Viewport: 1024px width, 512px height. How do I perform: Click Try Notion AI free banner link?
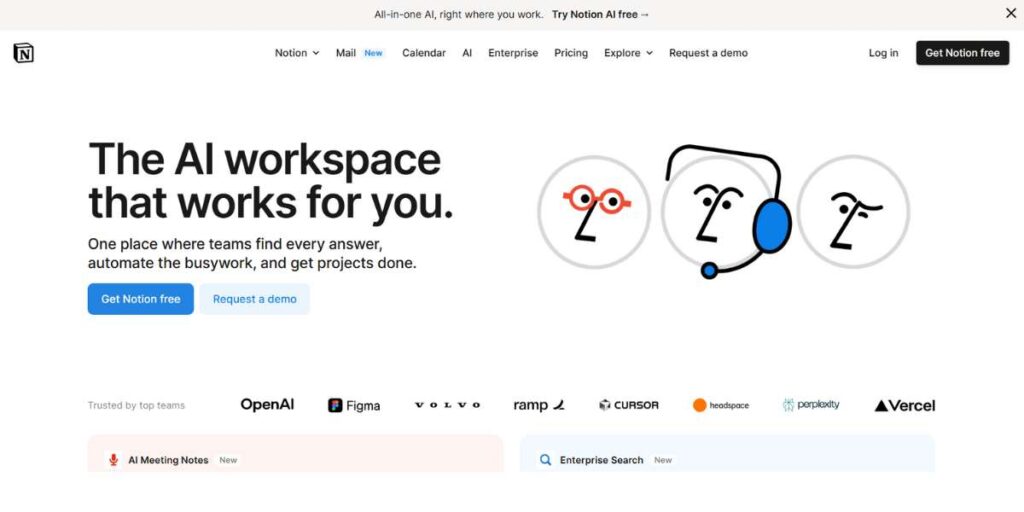600,14
